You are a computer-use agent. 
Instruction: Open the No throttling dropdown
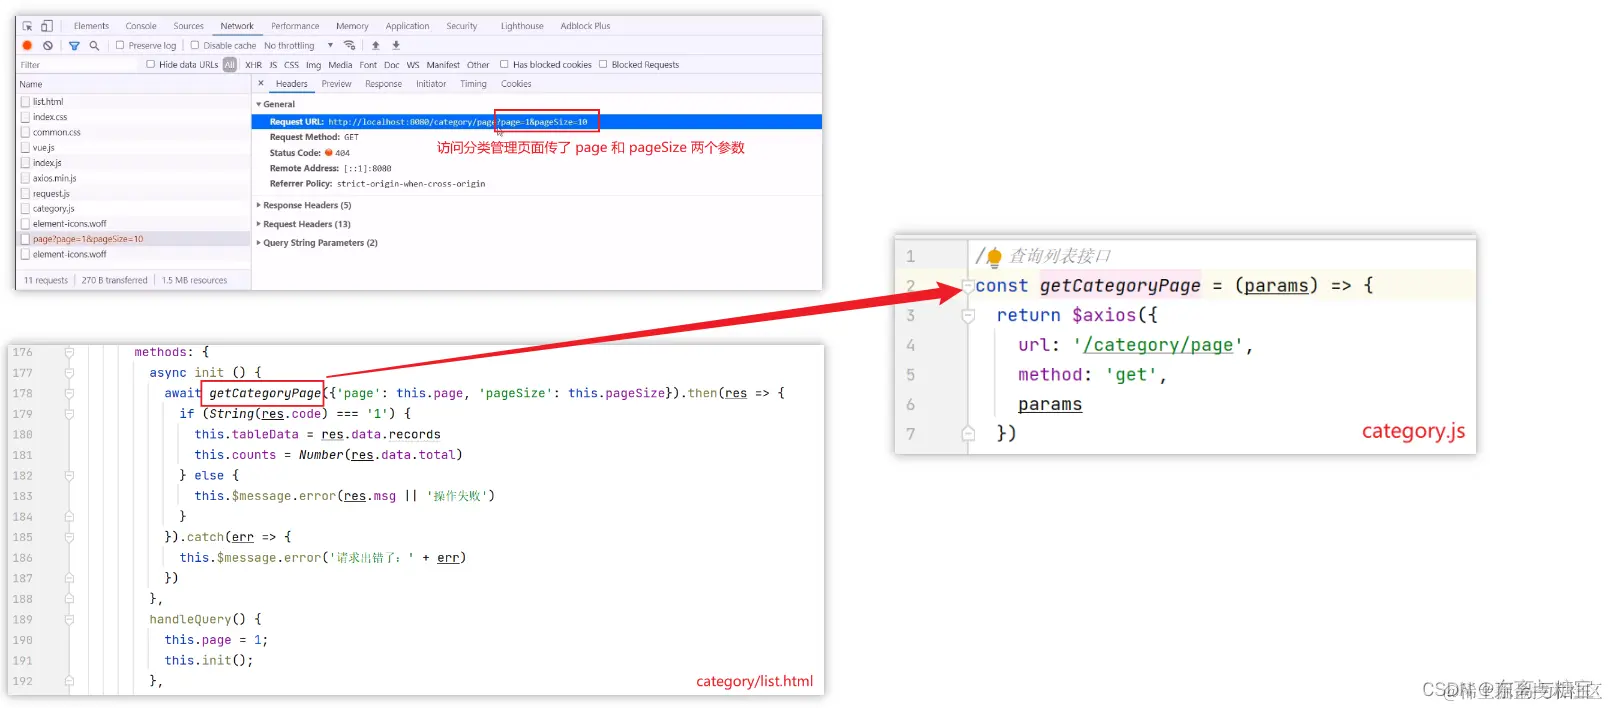[299, 45]
